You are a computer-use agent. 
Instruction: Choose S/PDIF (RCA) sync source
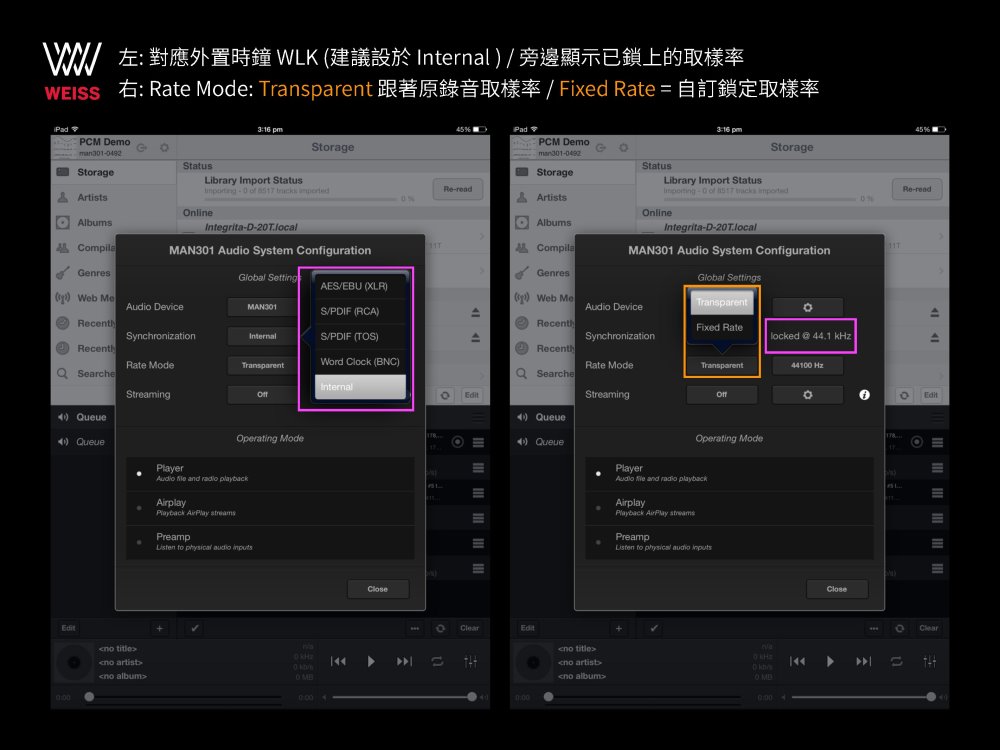[360, 311]
